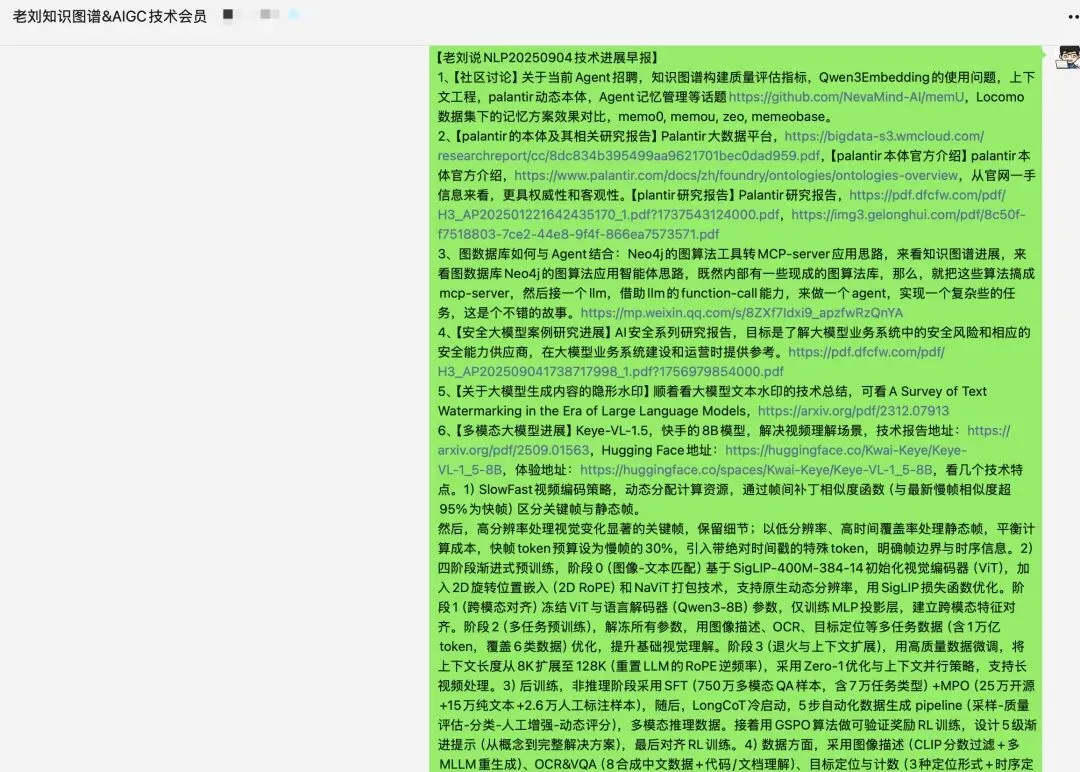Open the huggingface.co/spaces Keye-VL demo link

point(756,470)
